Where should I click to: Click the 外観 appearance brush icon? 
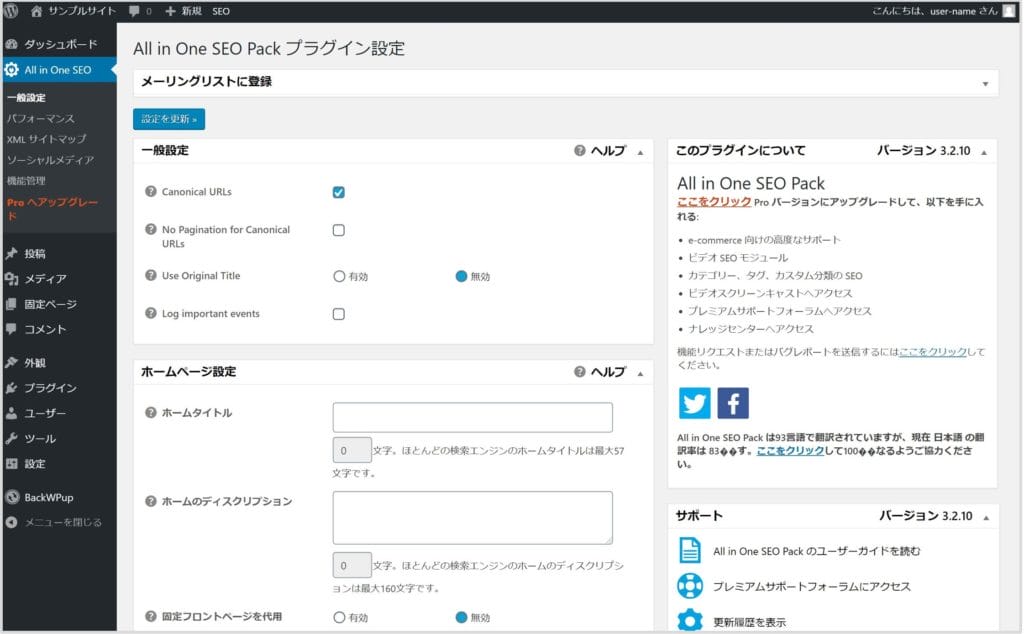[x=11, y=362]
